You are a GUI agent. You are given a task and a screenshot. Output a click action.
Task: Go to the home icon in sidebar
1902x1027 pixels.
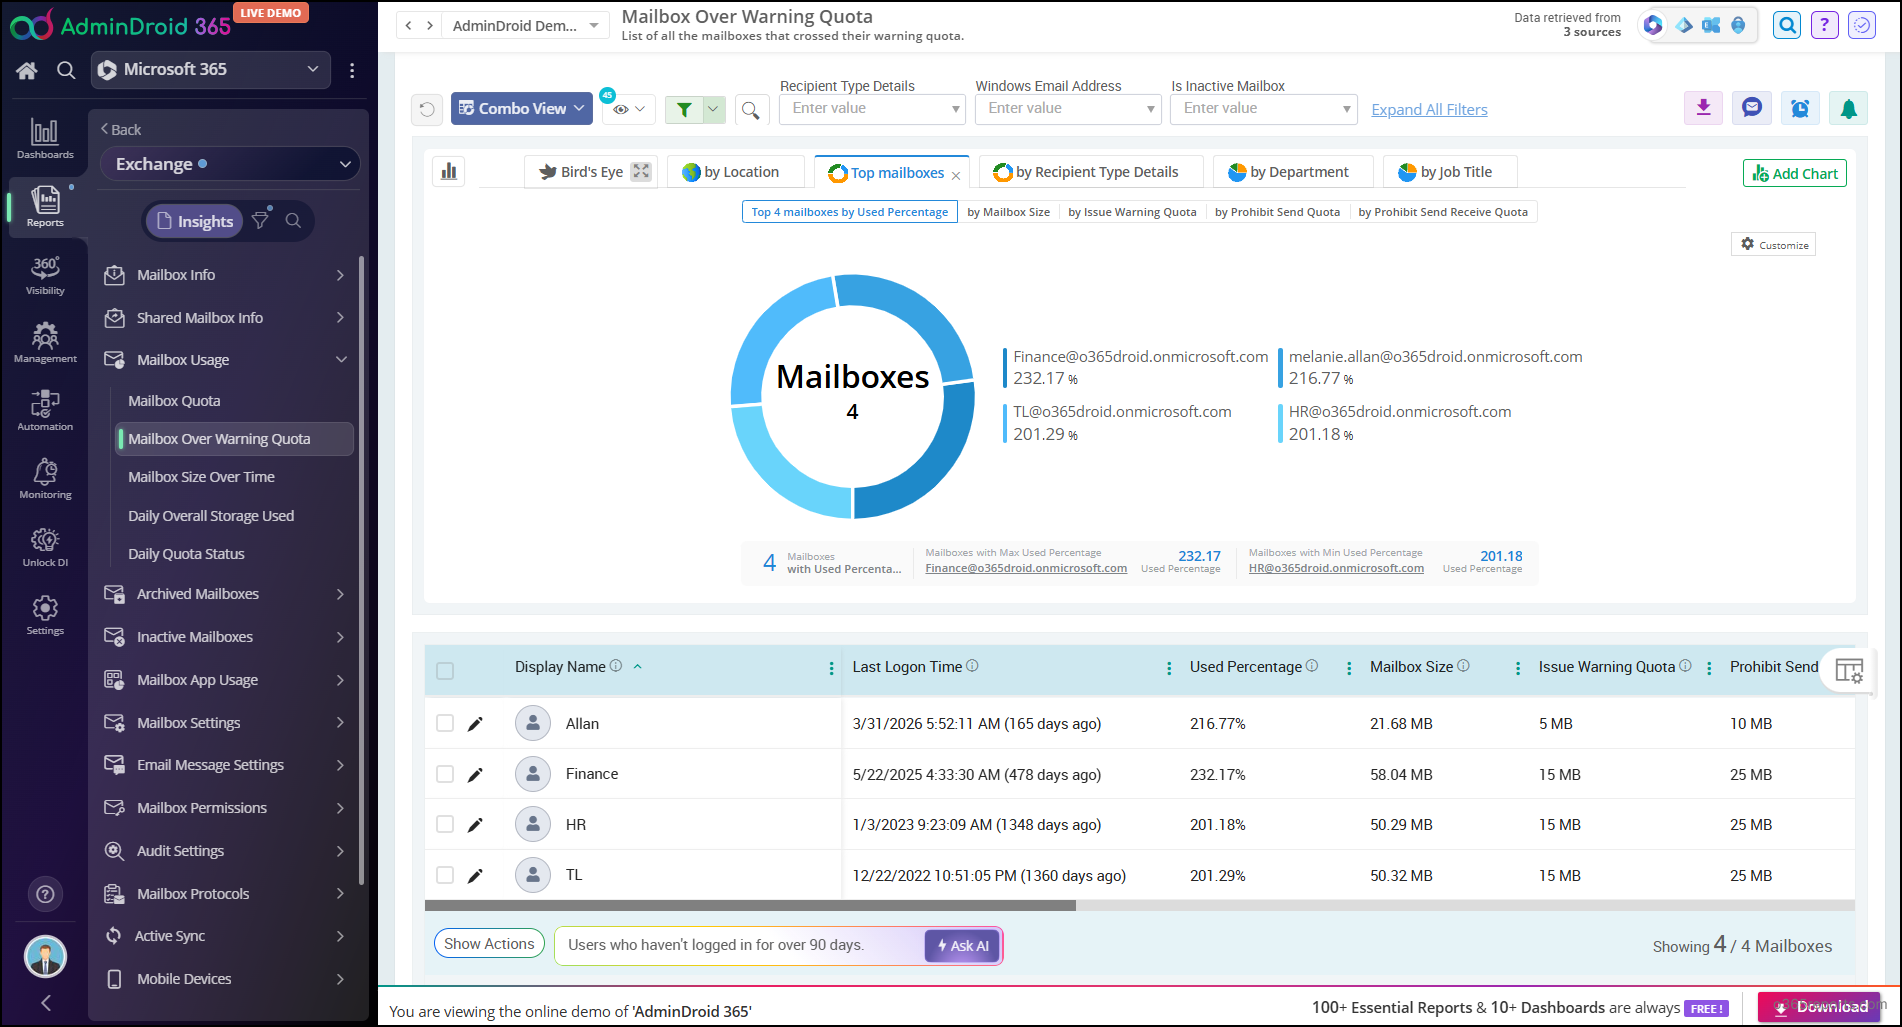click(x=27, y=70)
